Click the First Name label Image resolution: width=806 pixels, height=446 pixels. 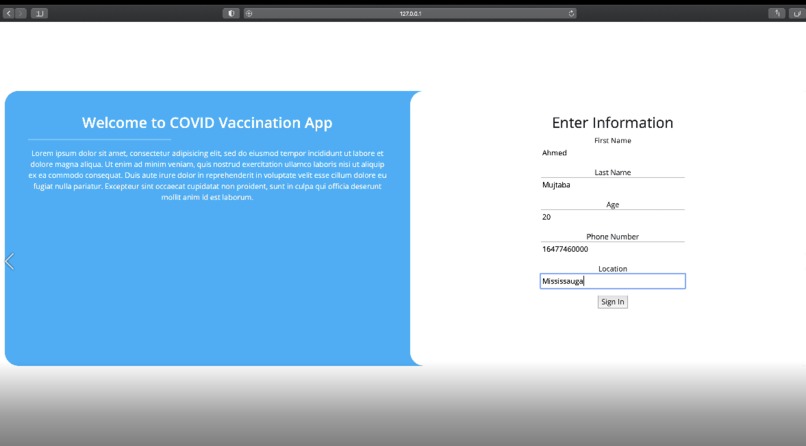point(612,140)
